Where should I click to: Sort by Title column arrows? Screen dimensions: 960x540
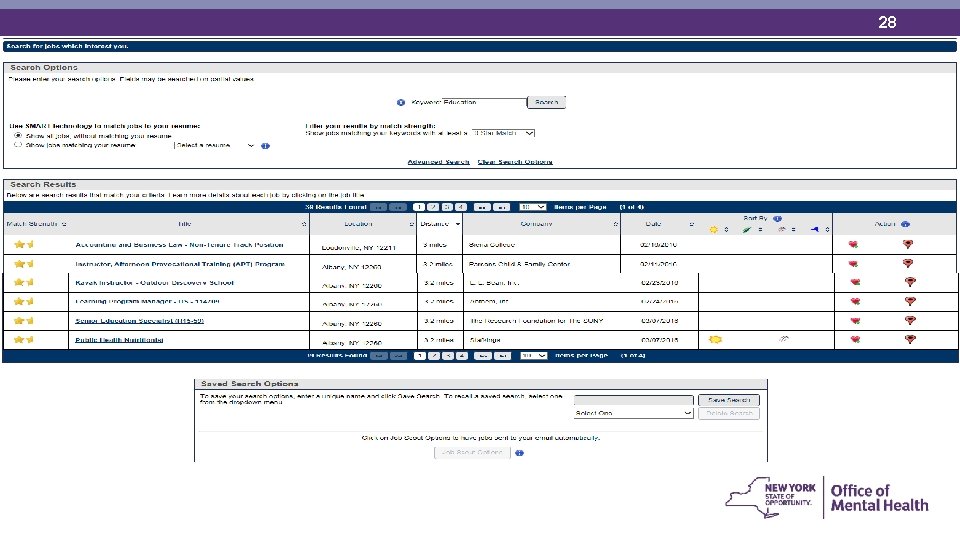[304, 225]
